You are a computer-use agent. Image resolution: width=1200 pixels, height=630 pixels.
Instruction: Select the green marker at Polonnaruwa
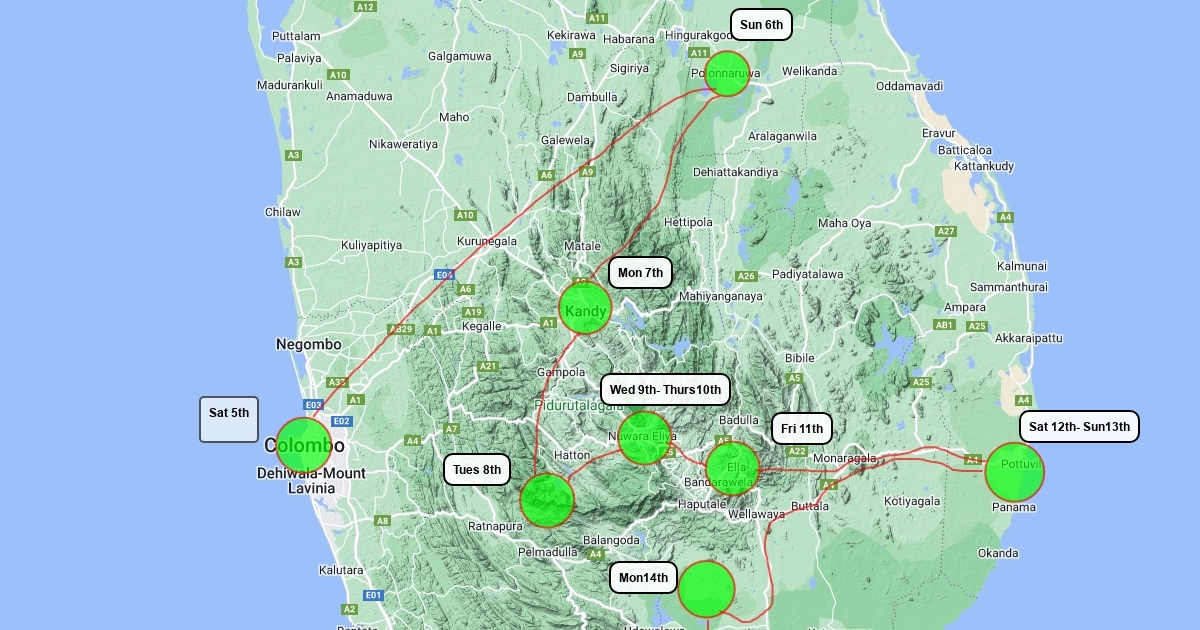tap(727, 74)
